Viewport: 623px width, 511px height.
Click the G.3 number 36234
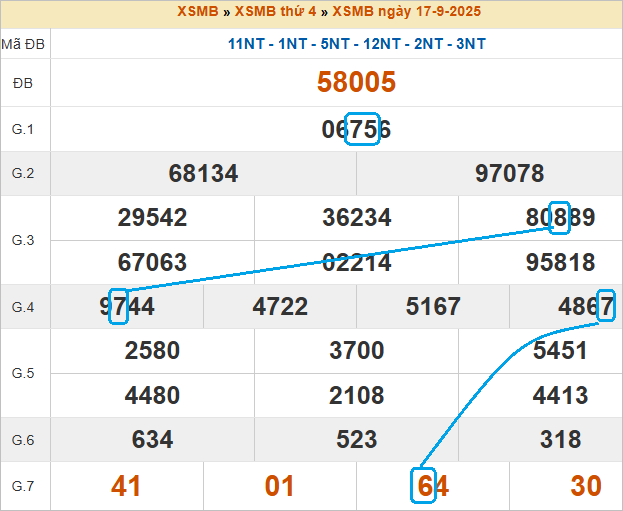click(356, 218)
